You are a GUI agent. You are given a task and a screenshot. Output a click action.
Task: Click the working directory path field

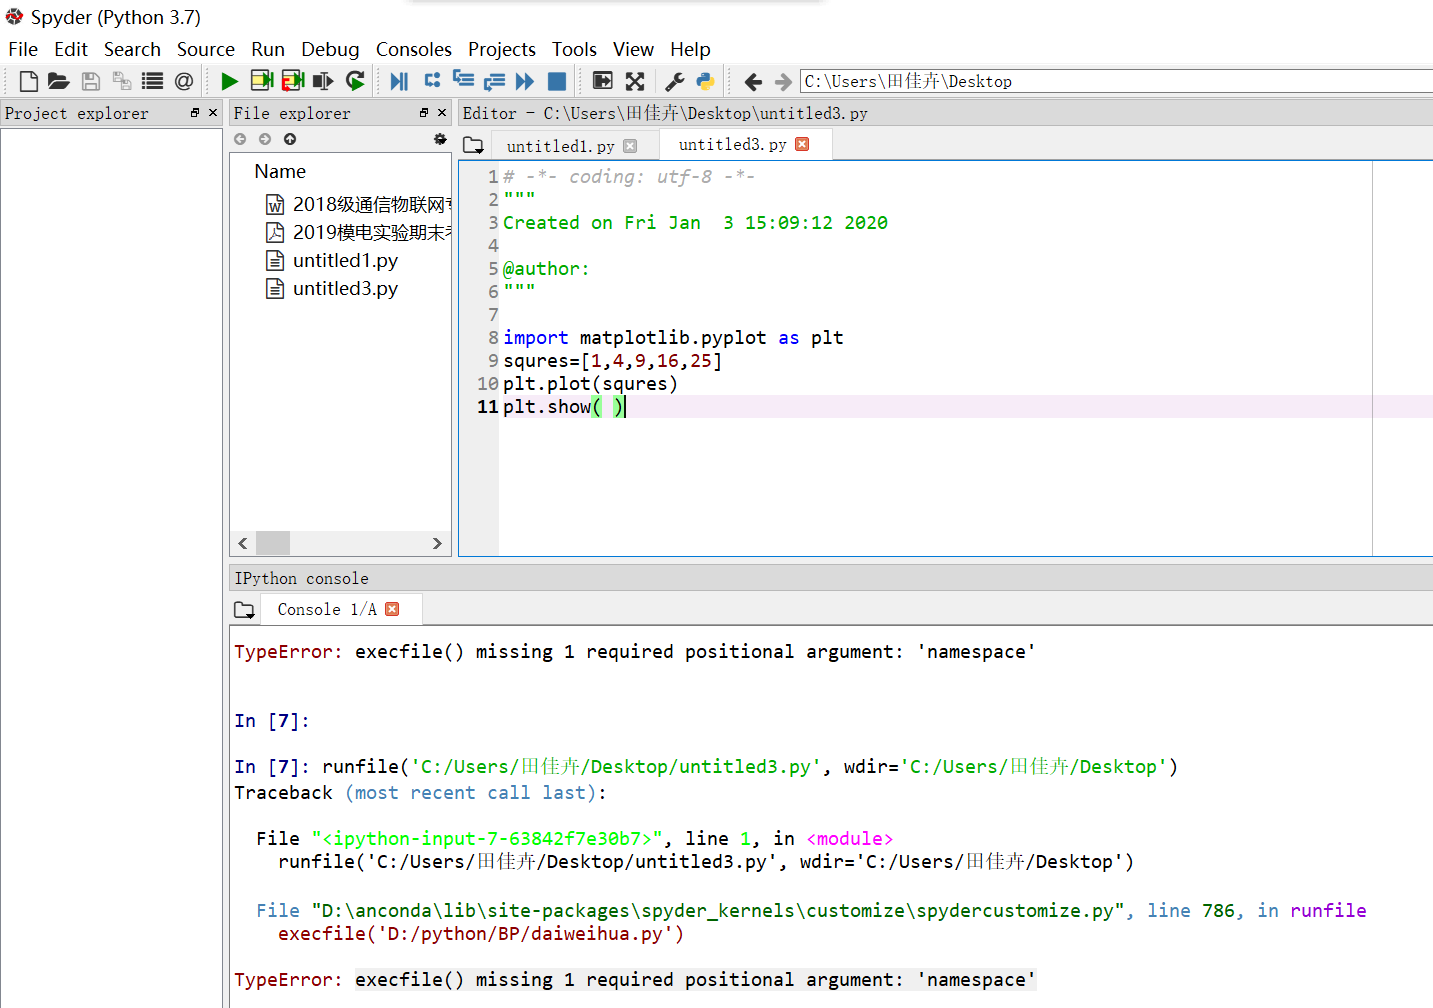(1116, 81)
